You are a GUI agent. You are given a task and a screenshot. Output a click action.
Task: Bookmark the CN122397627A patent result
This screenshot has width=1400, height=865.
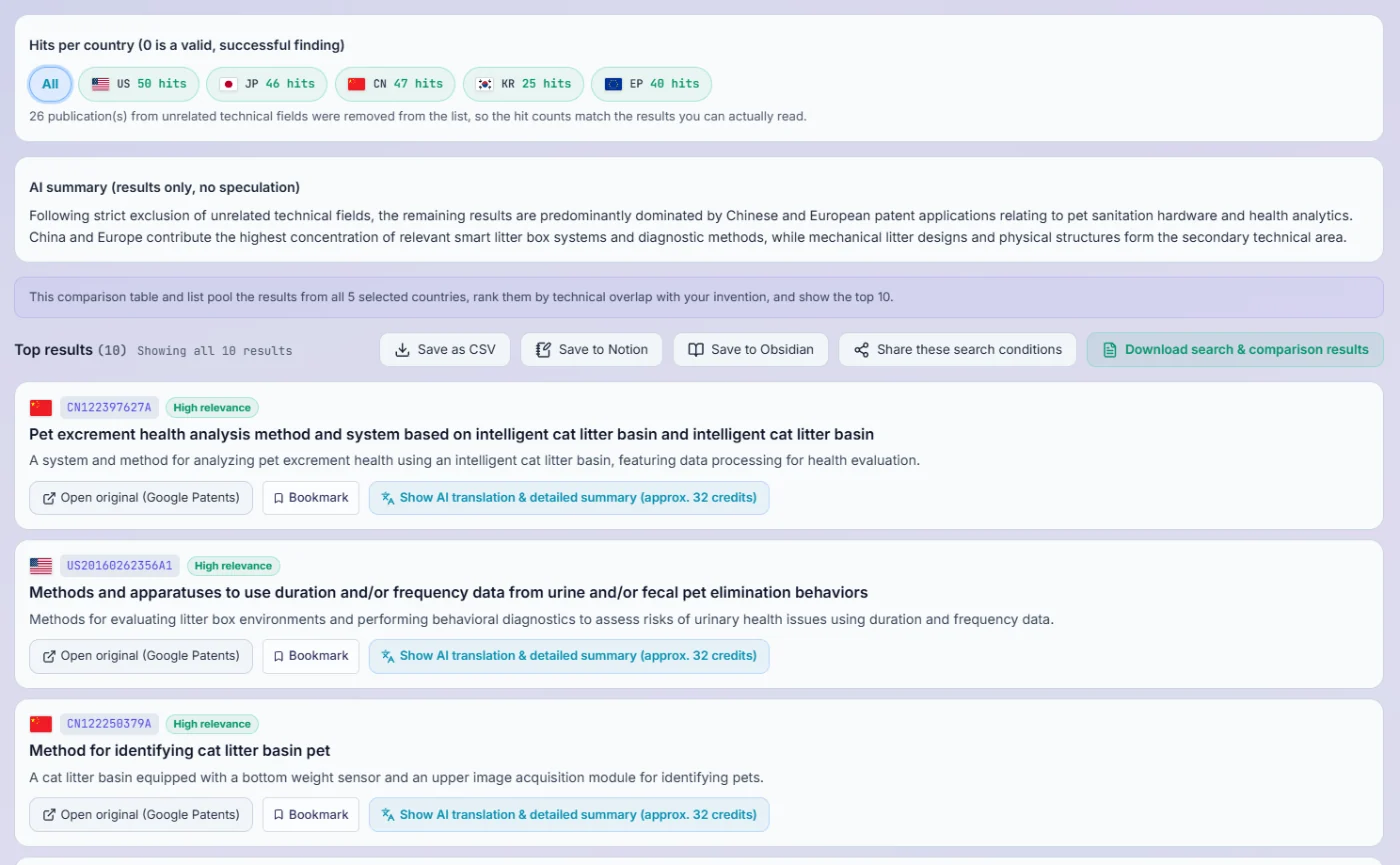311,498
